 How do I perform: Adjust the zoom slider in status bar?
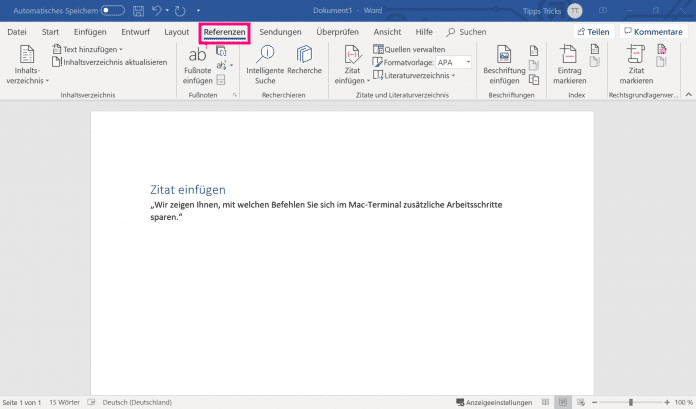click(630, 402)
